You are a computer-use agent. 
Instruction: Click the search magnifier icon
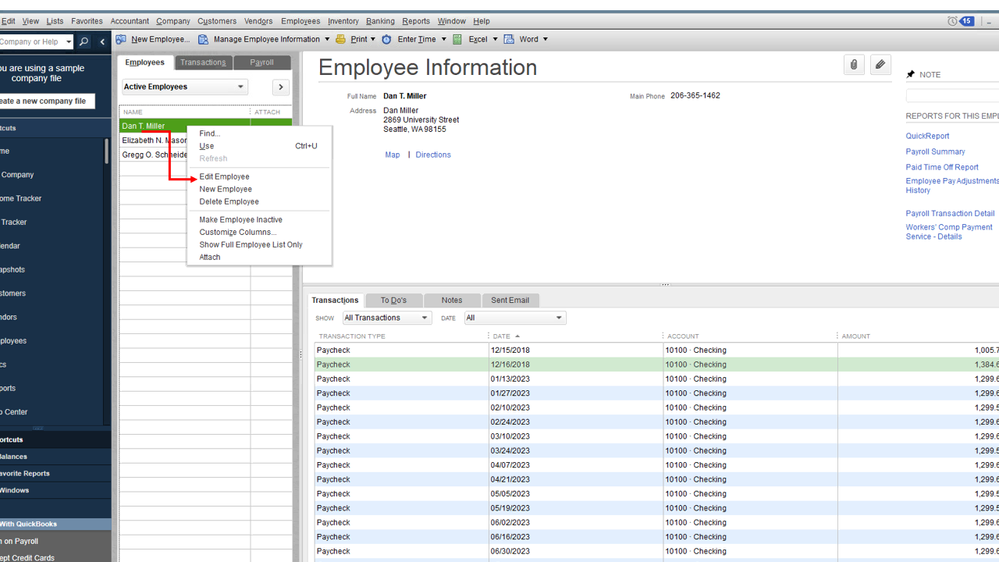(84, 42)
